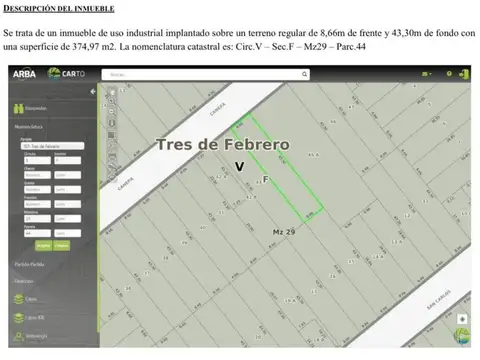Viewport: 480px width, 360px height.
Task: Click the locate button at map bottom-right
Action: click(462, 319)
